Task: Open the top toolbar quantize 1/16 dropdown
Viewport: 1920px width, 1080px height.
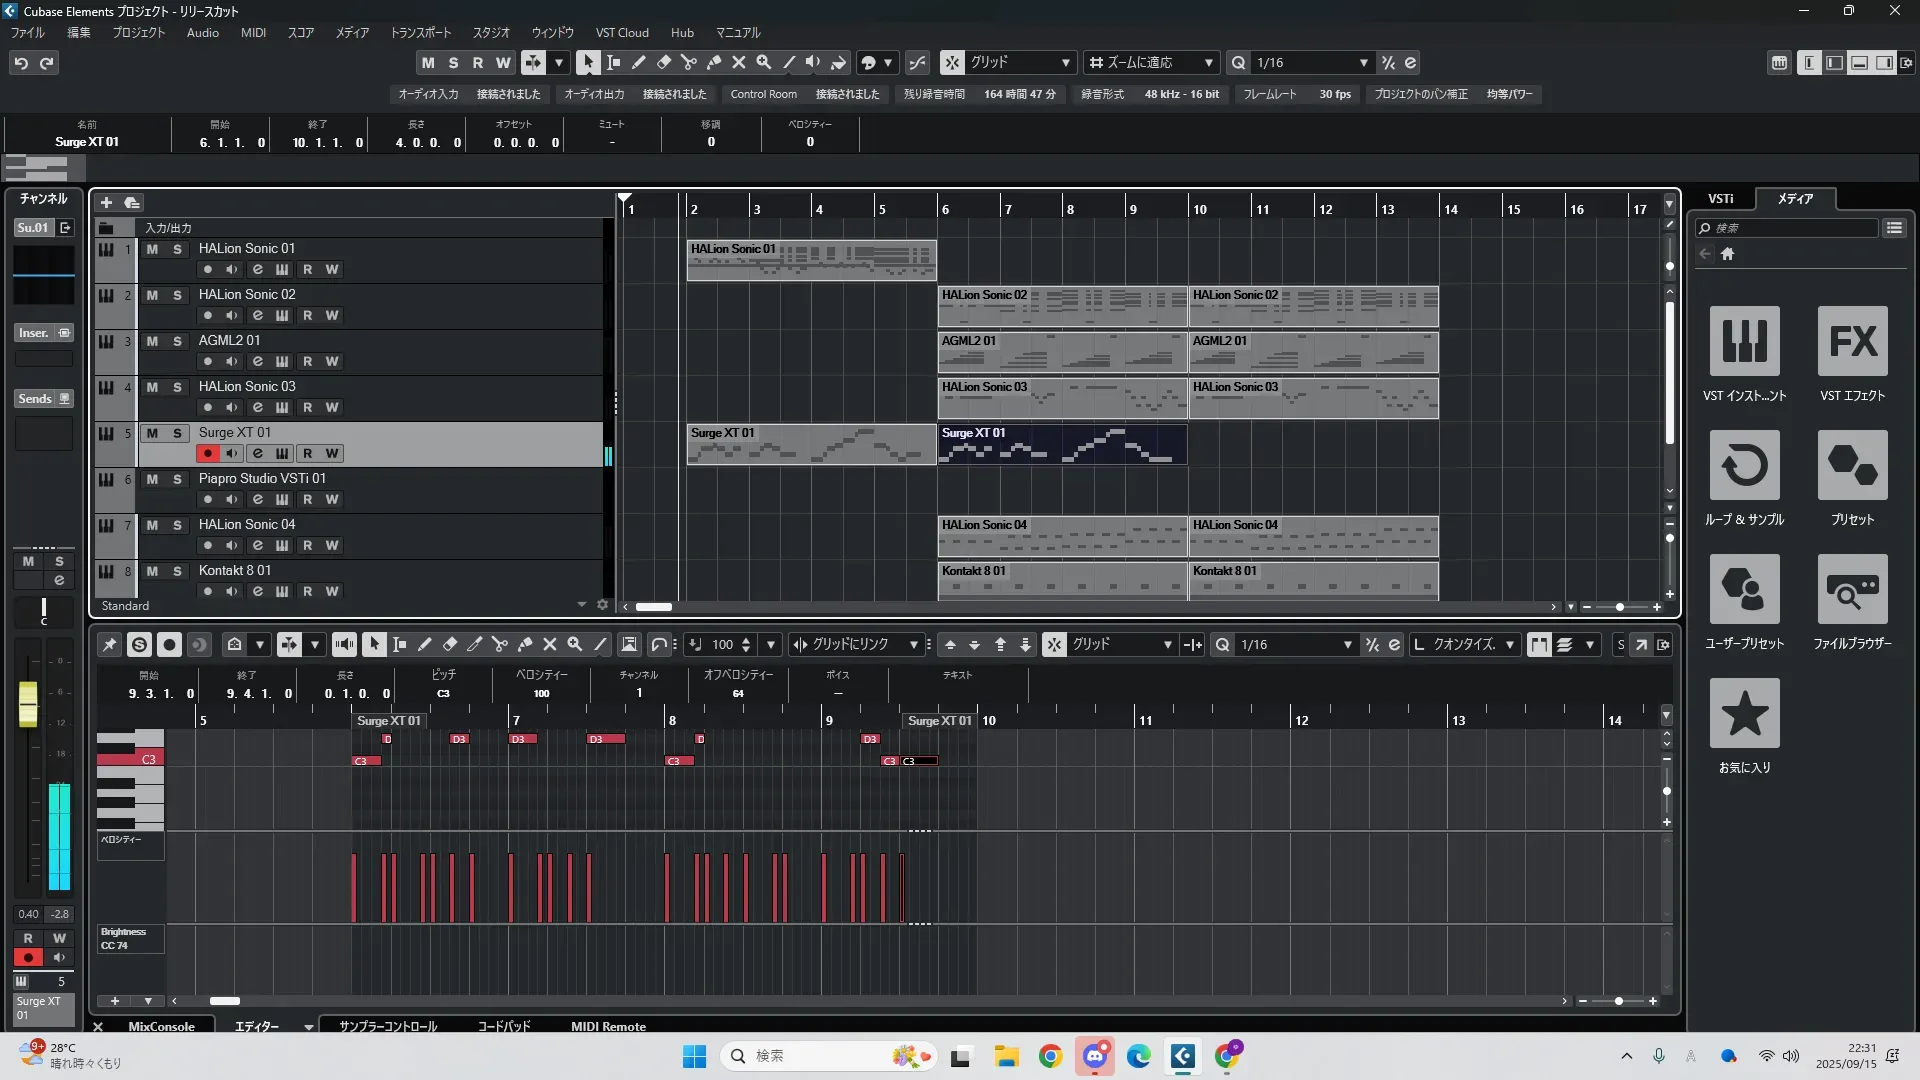Action: click(x=1362, y=62)
